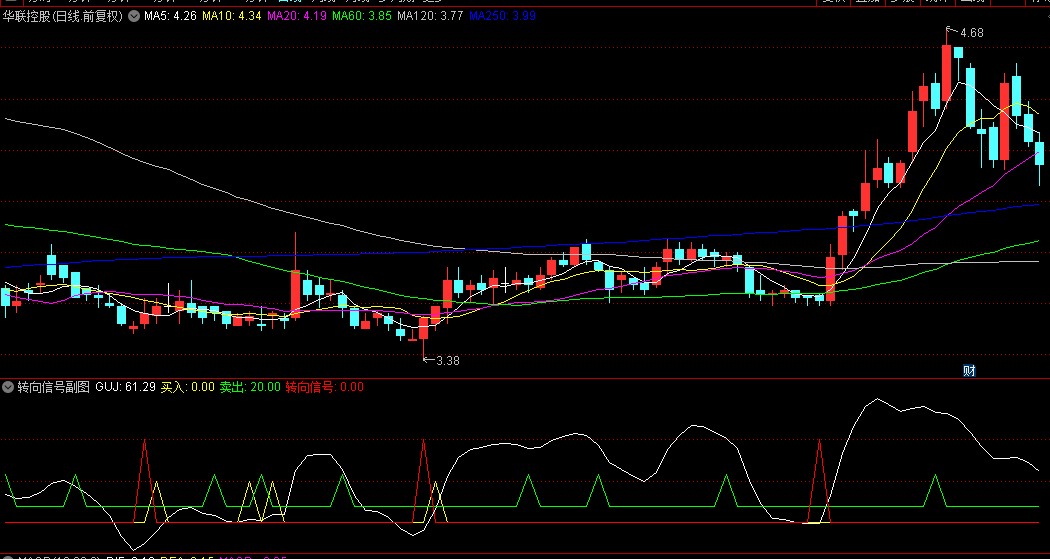
Task: Select the GUJ: 61.29 value
Action: click(125, 386)
